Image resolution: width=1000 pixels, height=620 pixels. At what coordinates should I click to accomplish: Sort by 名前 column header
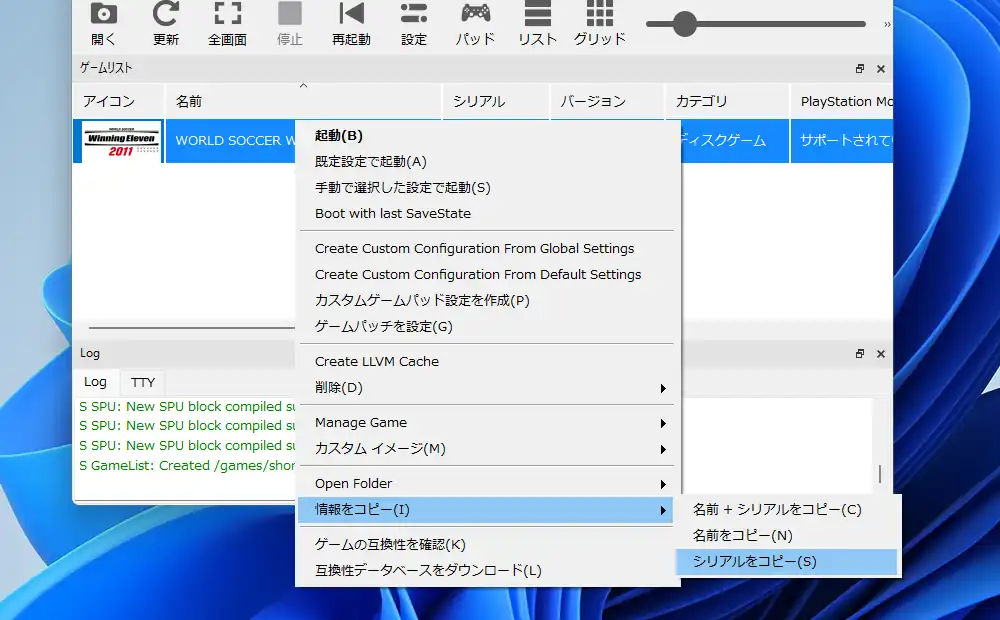pyautogui.click(x=189, y=101)
